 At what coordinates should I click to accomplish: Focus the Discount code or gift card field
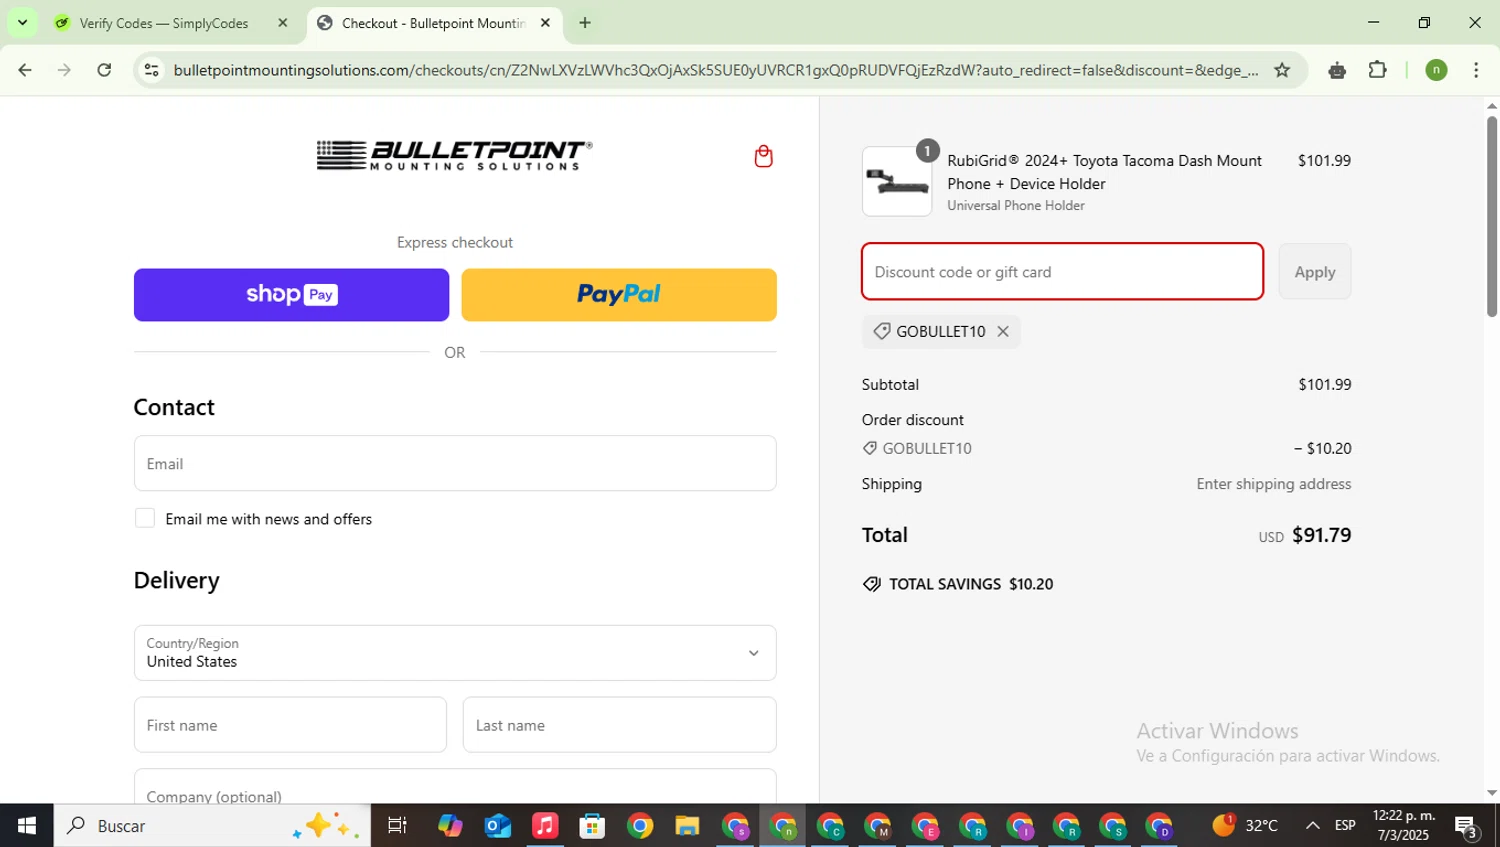coord(1062,272)
